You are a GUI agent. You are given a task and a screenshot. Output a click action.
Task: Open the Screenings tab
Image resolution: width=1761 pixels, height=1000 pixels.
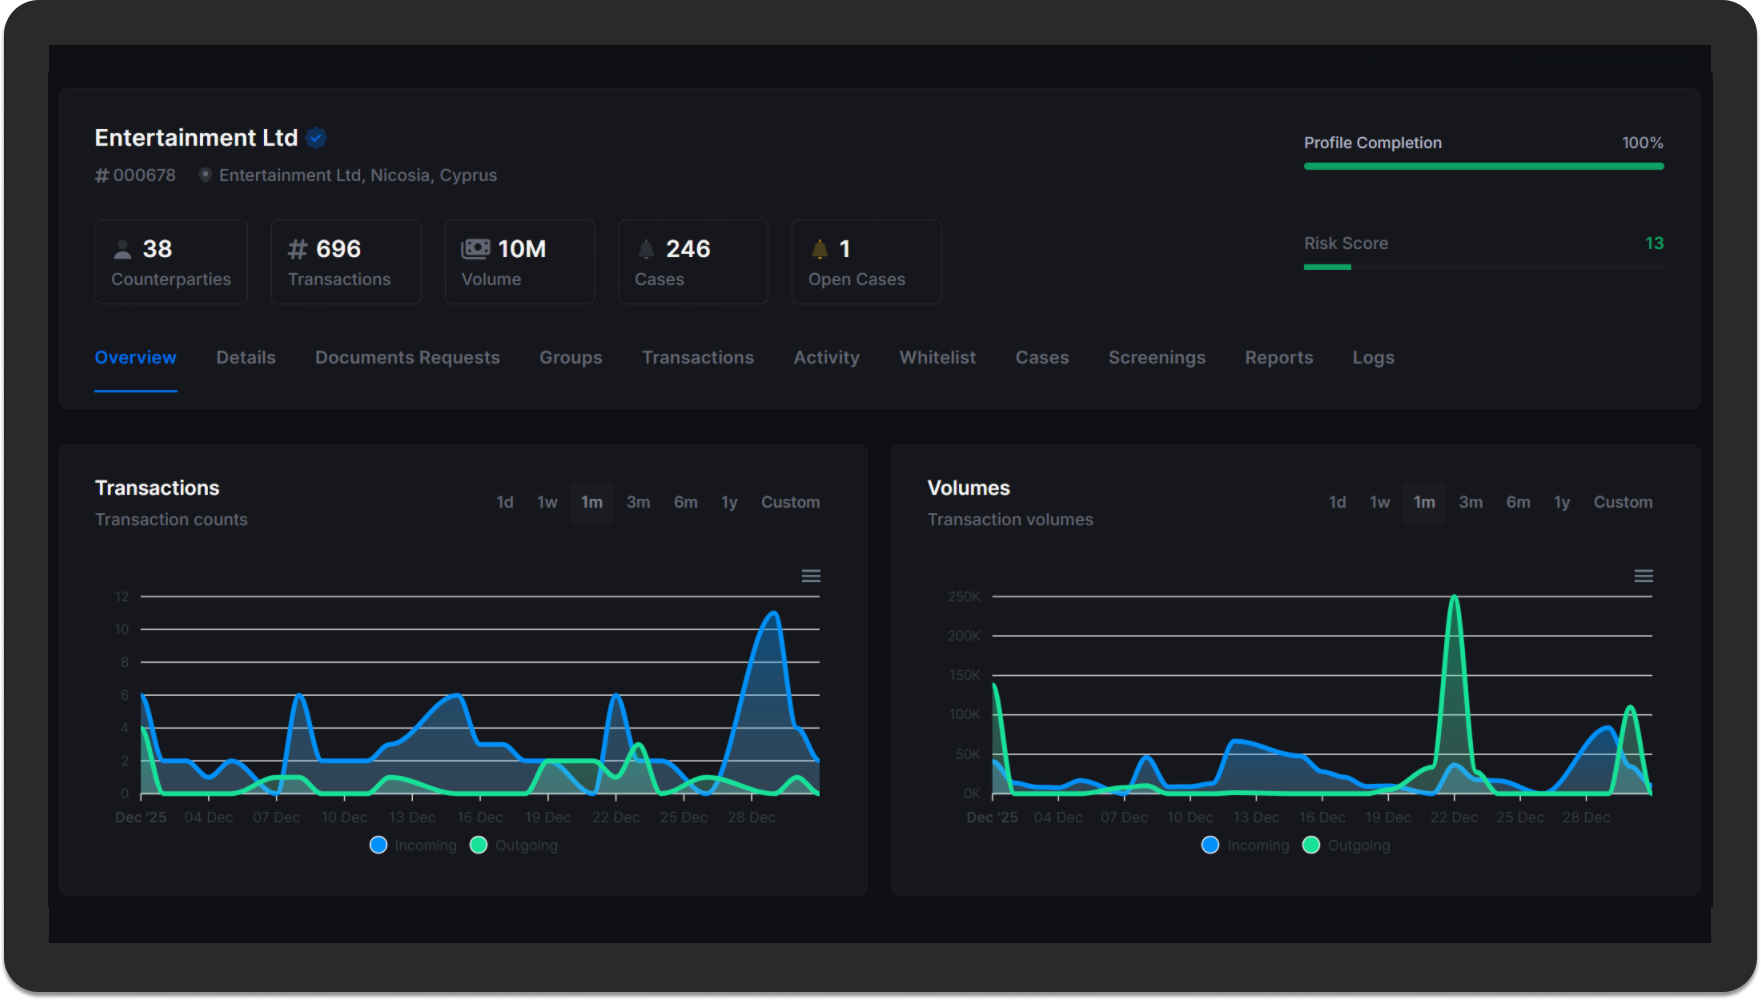pyautogui.click(x=1156, y=358)
